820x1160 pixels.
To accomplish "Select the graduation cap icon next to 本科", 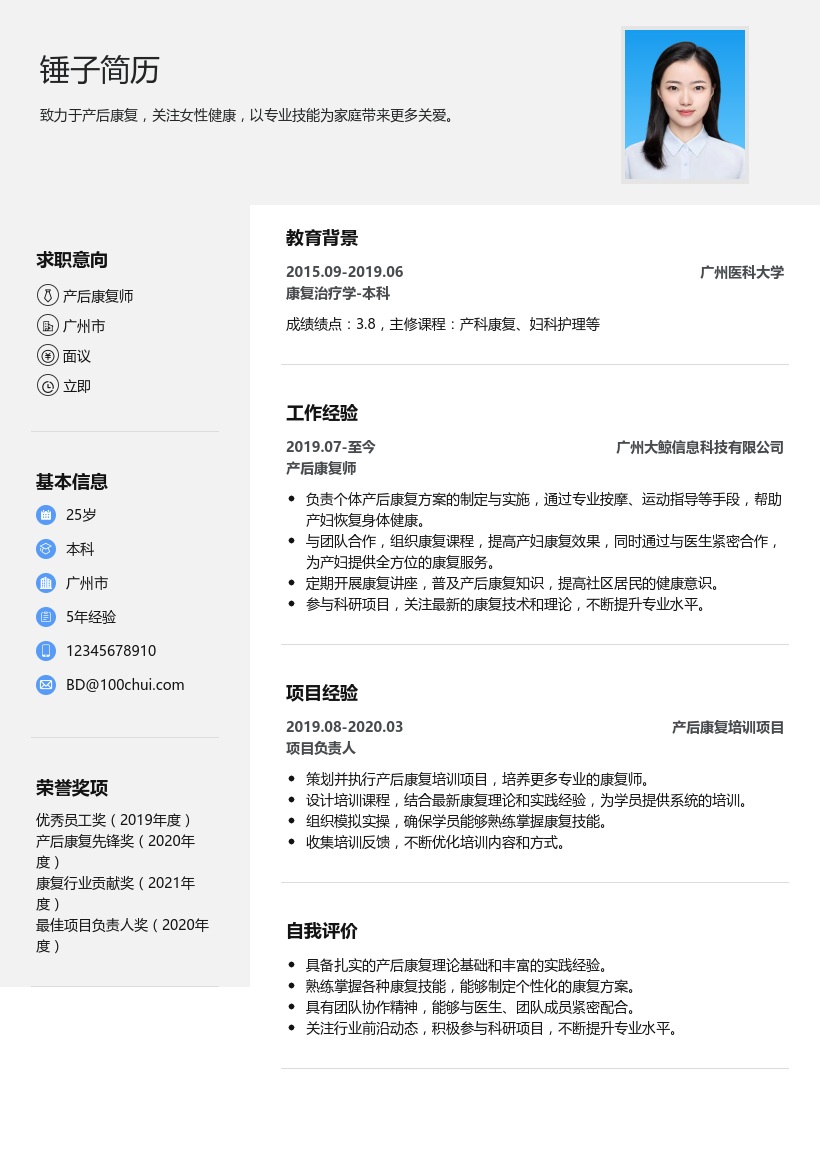I will tap(46, 549).
